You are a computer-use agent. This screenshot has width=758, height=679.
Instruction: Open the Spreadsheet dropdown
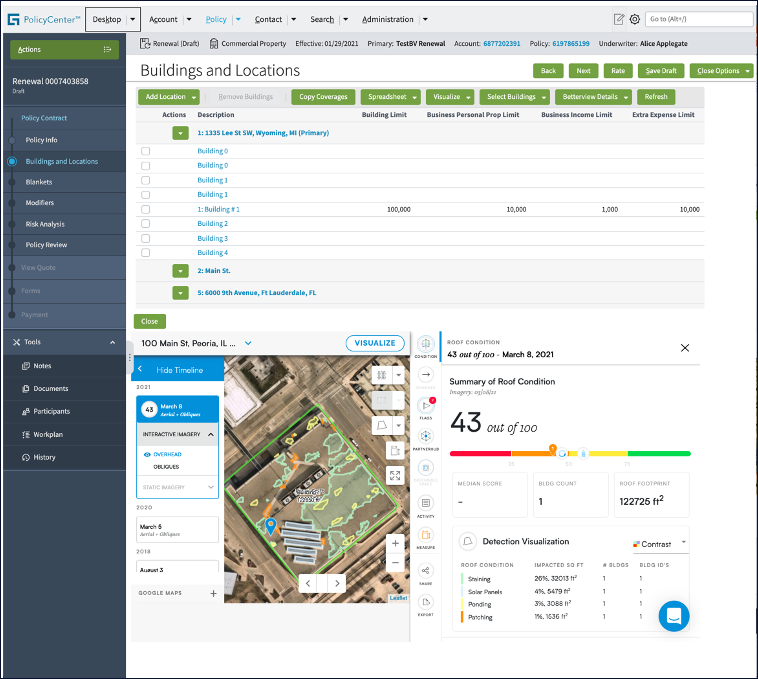[x=391, y=97]
